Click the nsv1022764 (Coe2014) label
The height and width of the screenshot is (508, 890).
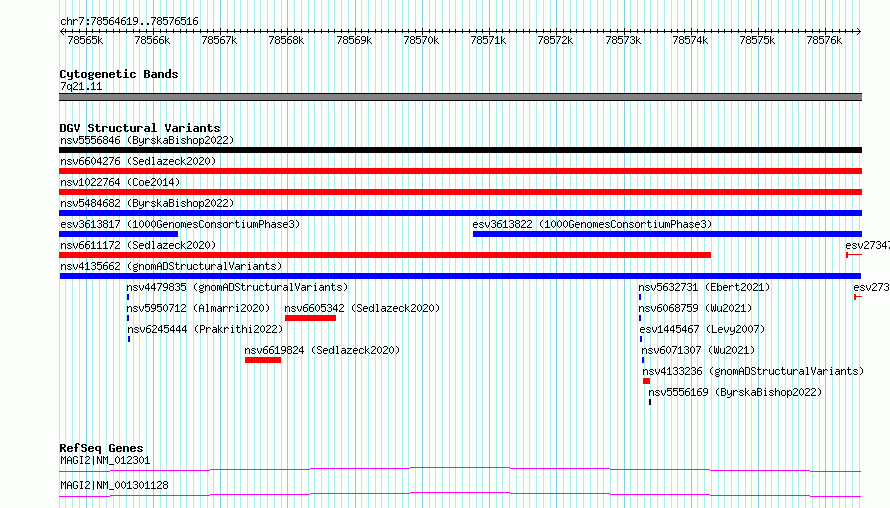tap(120, 182)
